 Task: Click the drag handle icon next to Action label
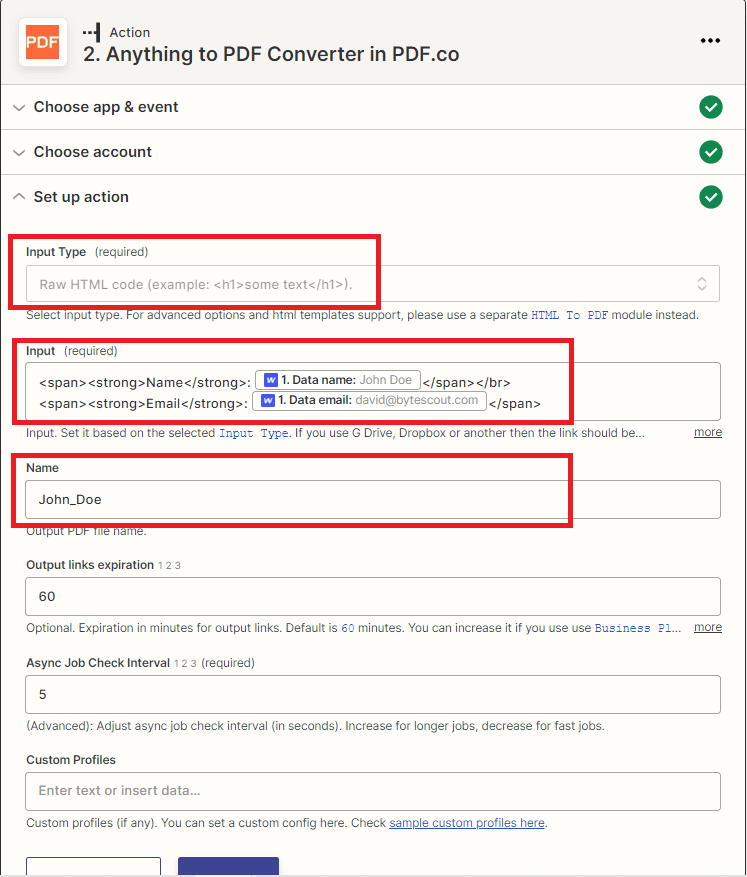coord(88,31)
